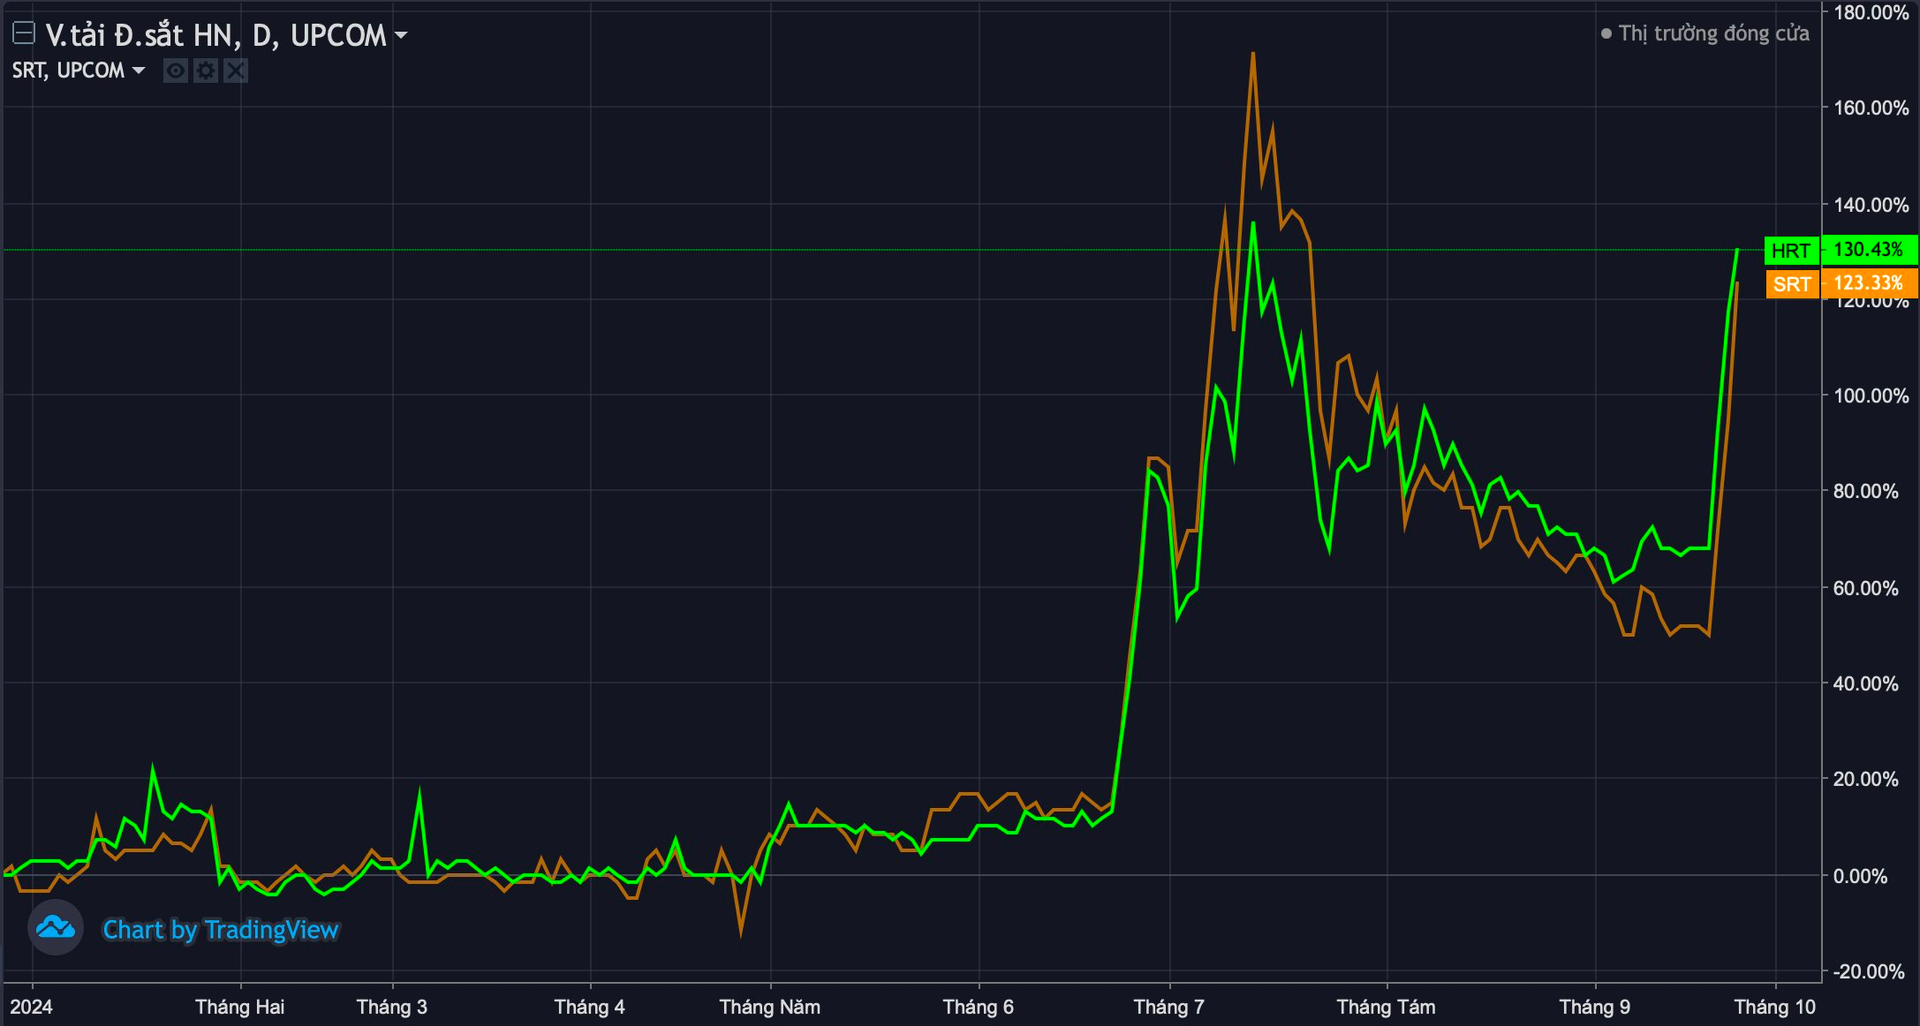Click the Tháng Hai time axis label
This screenshot has height=1026, width=1920.
point(240,1007)
